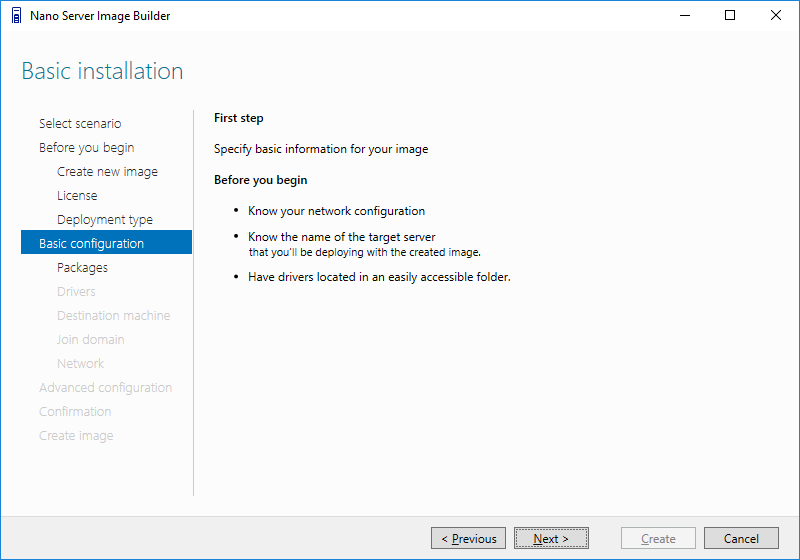Open the Deployment type step
This screenshot has width=800, height=560.
105,219
